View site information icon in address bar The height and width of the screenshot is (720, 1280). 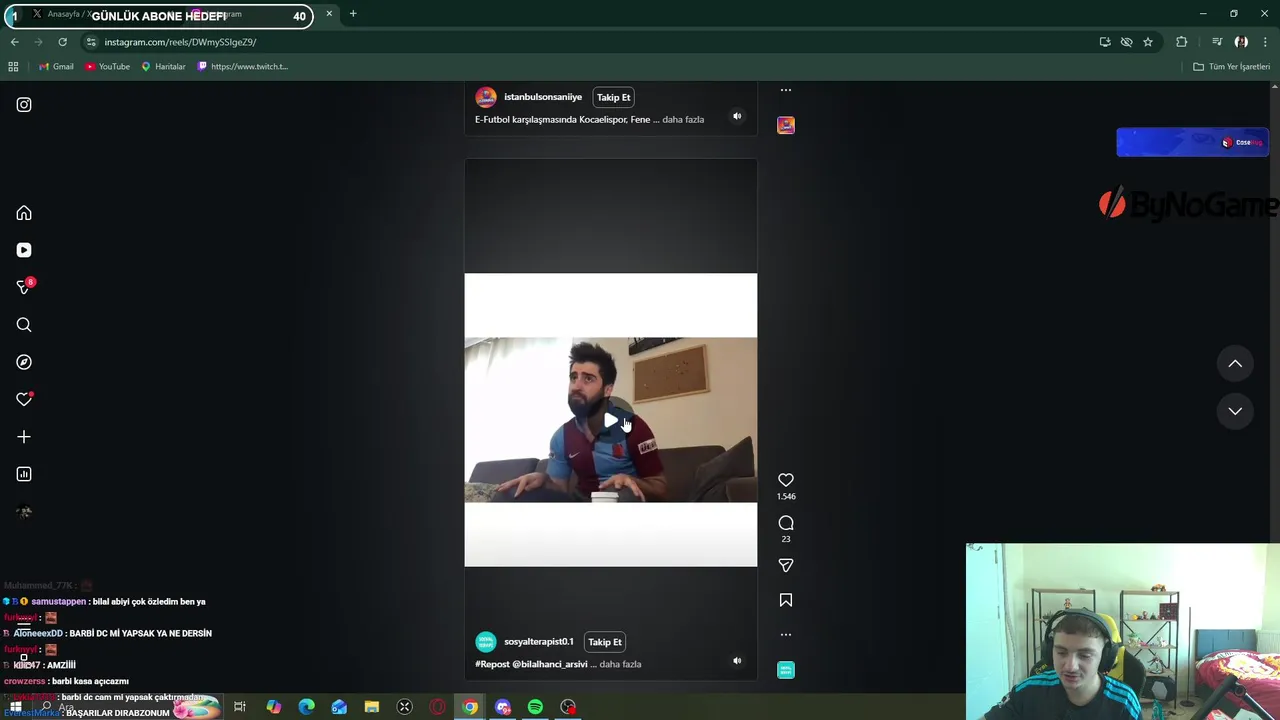pyautogui.click(x=91, y=42)
